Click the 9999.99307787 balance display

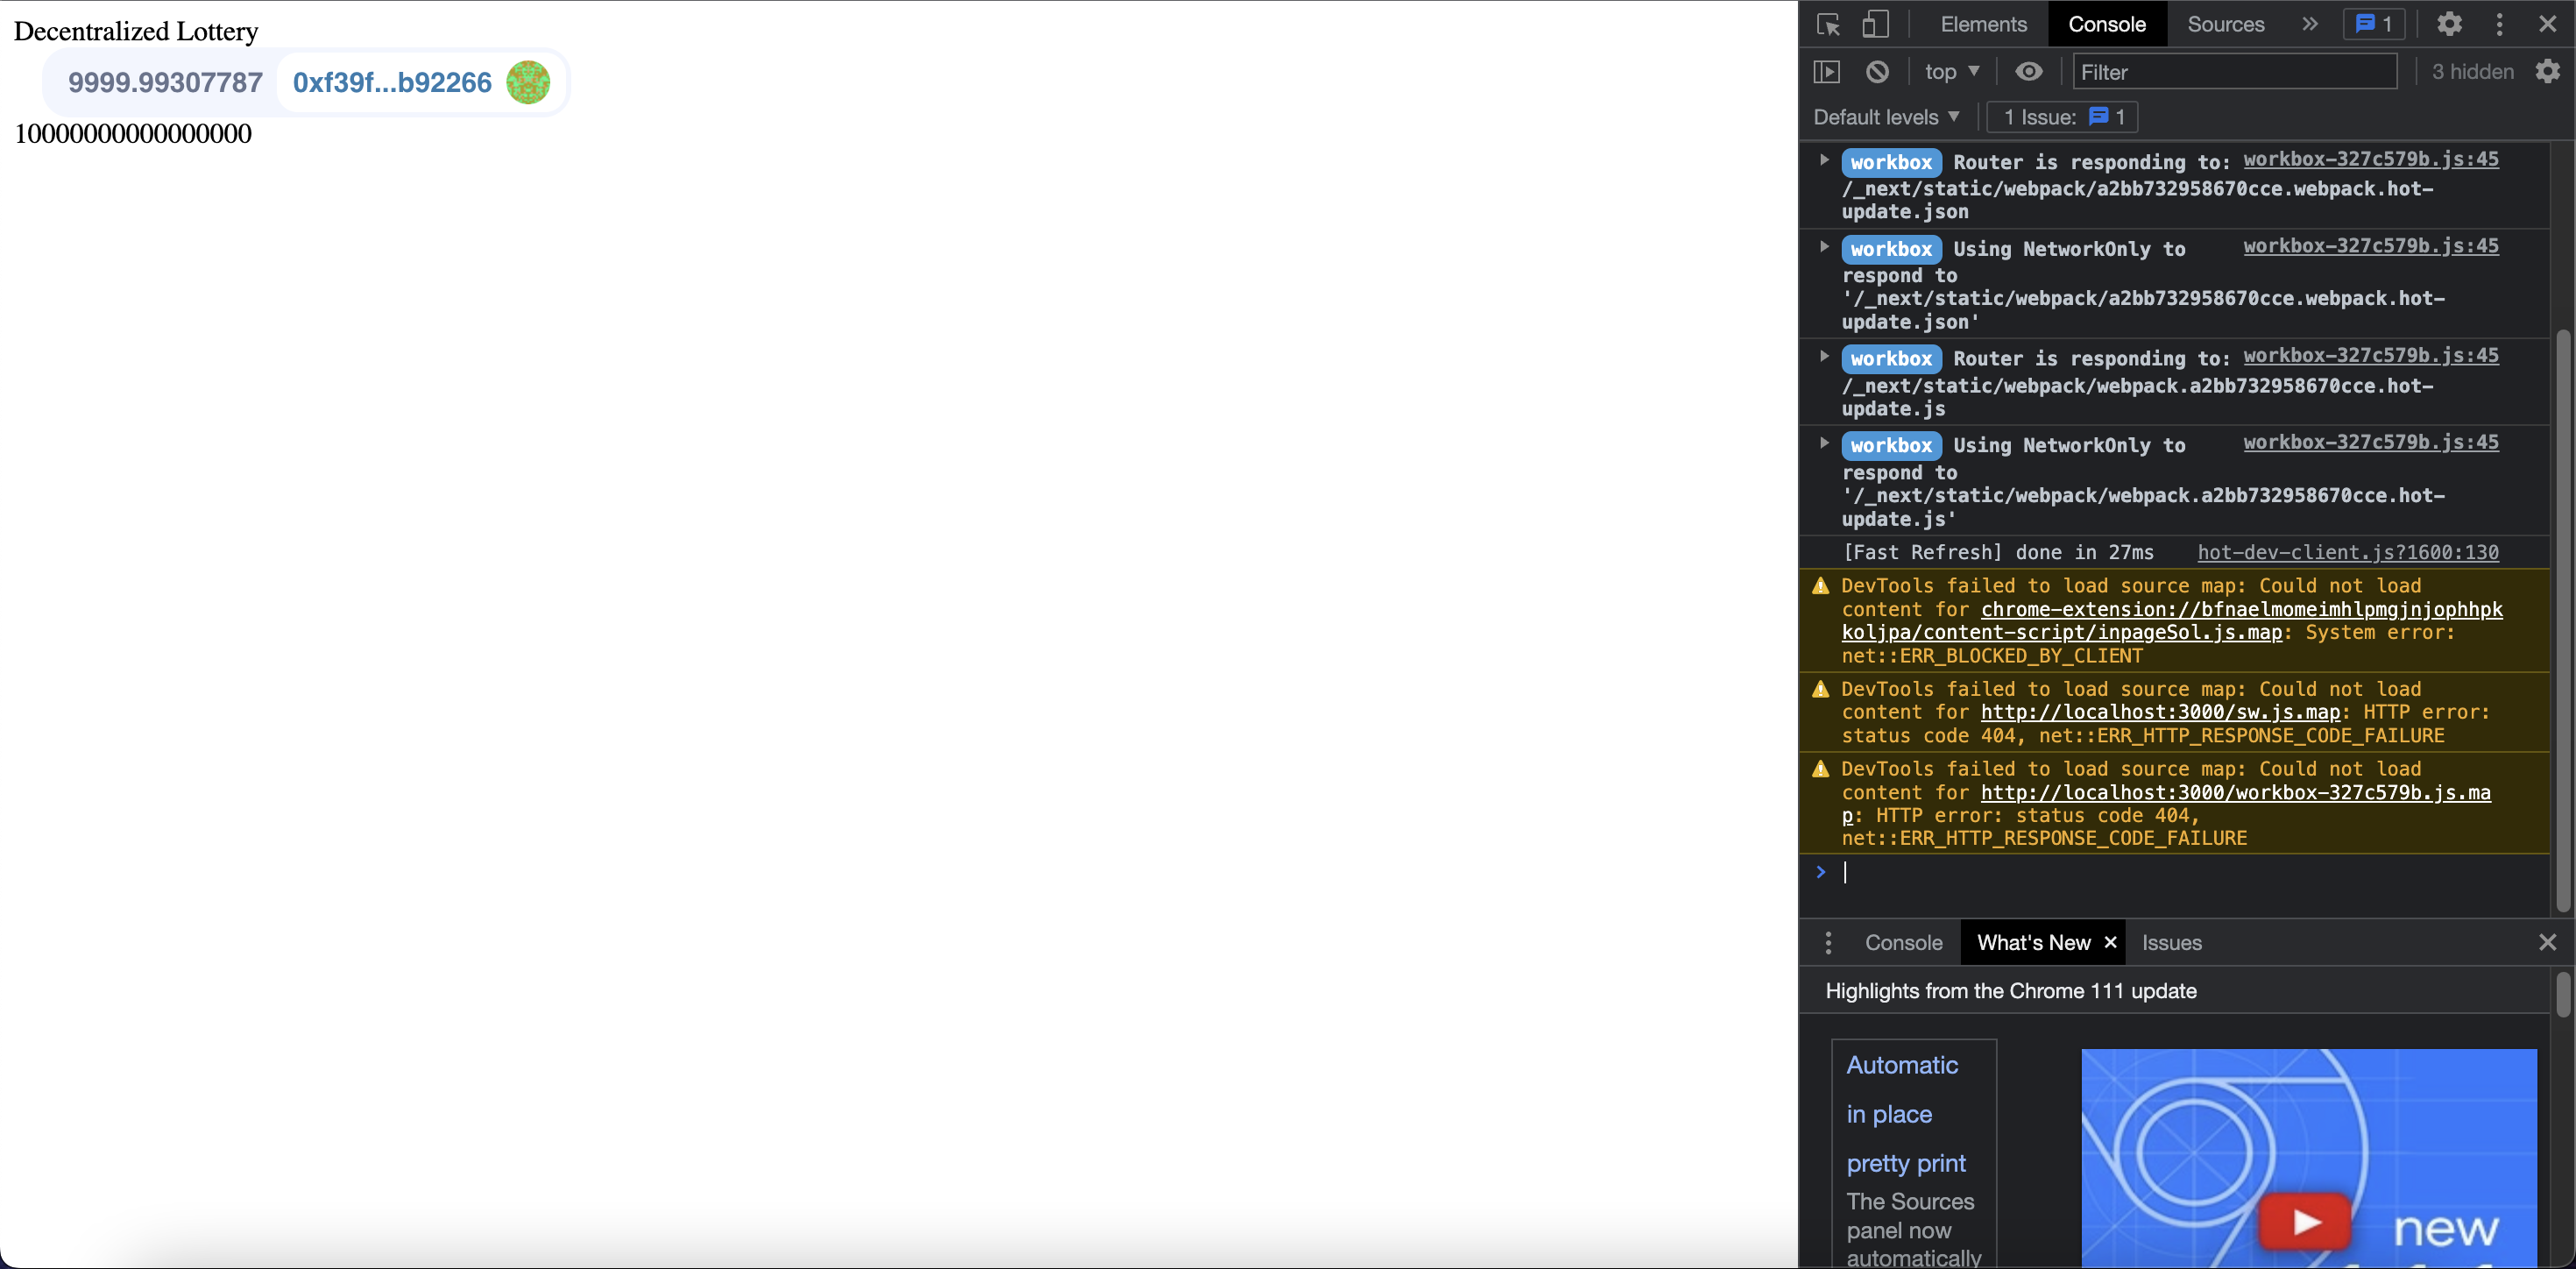click(165, 82)
